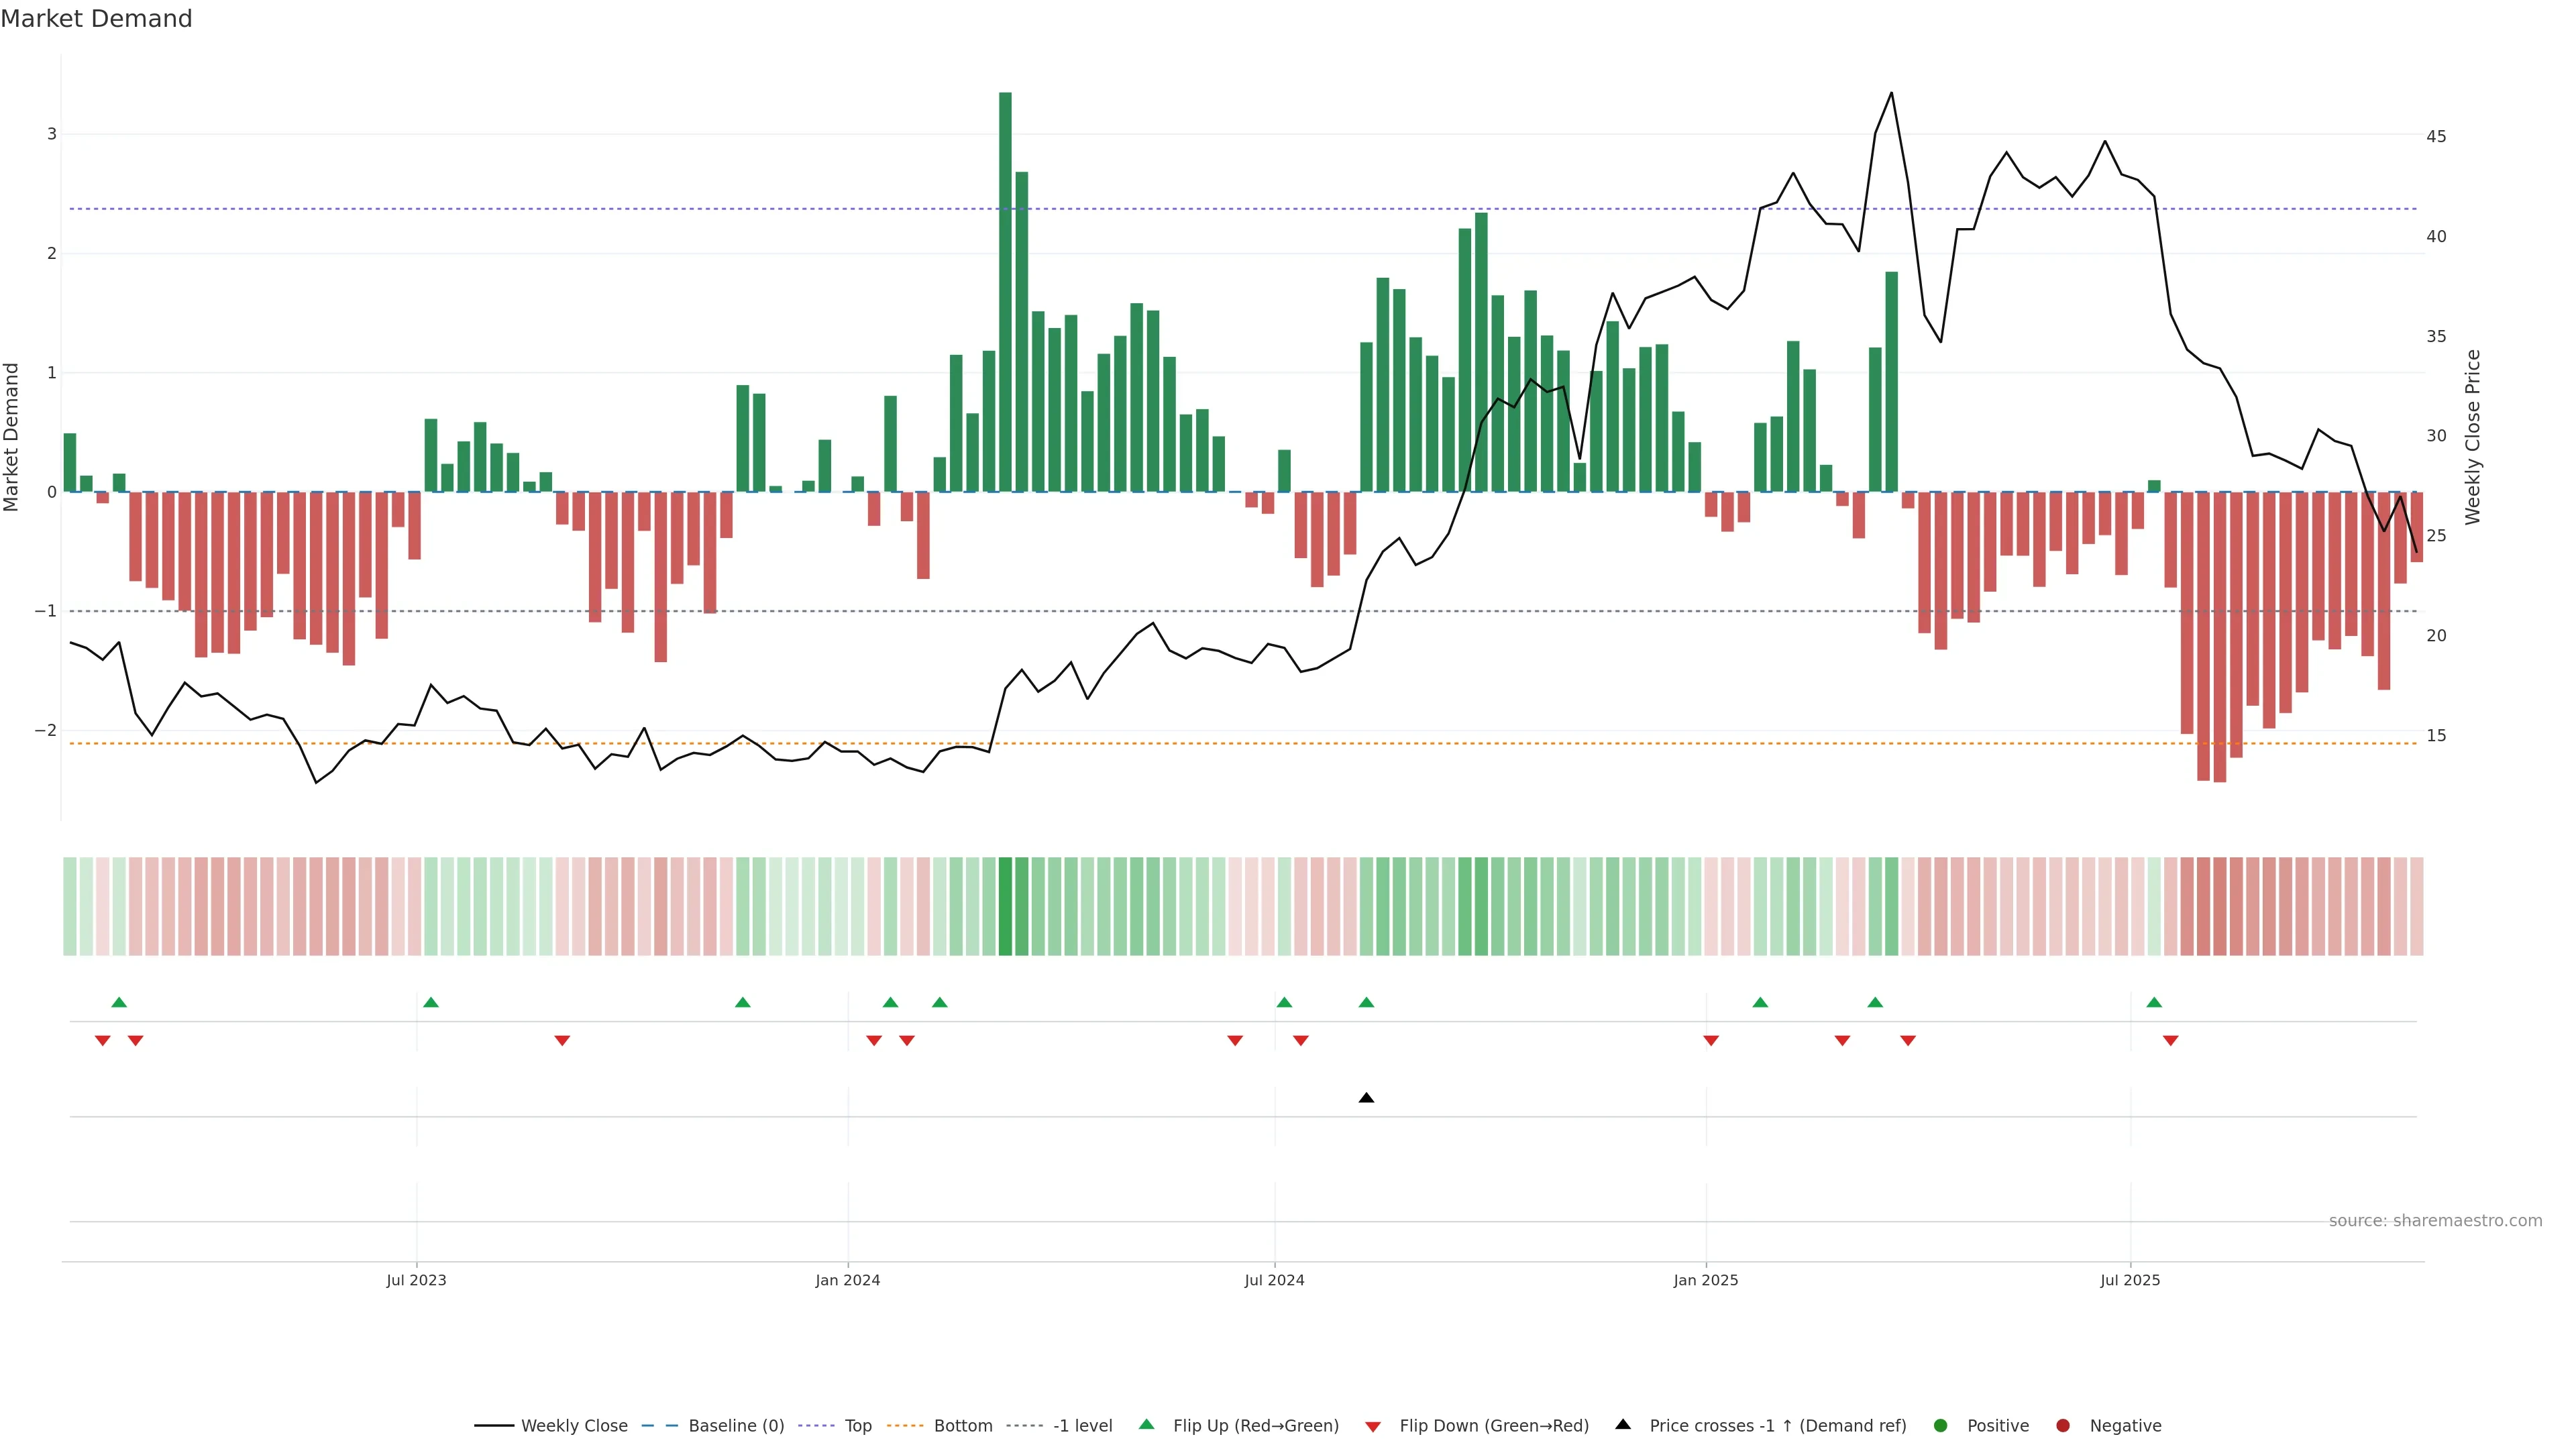Toggle the Top legend entry
The image size is (2576, 1449).
857,1425
